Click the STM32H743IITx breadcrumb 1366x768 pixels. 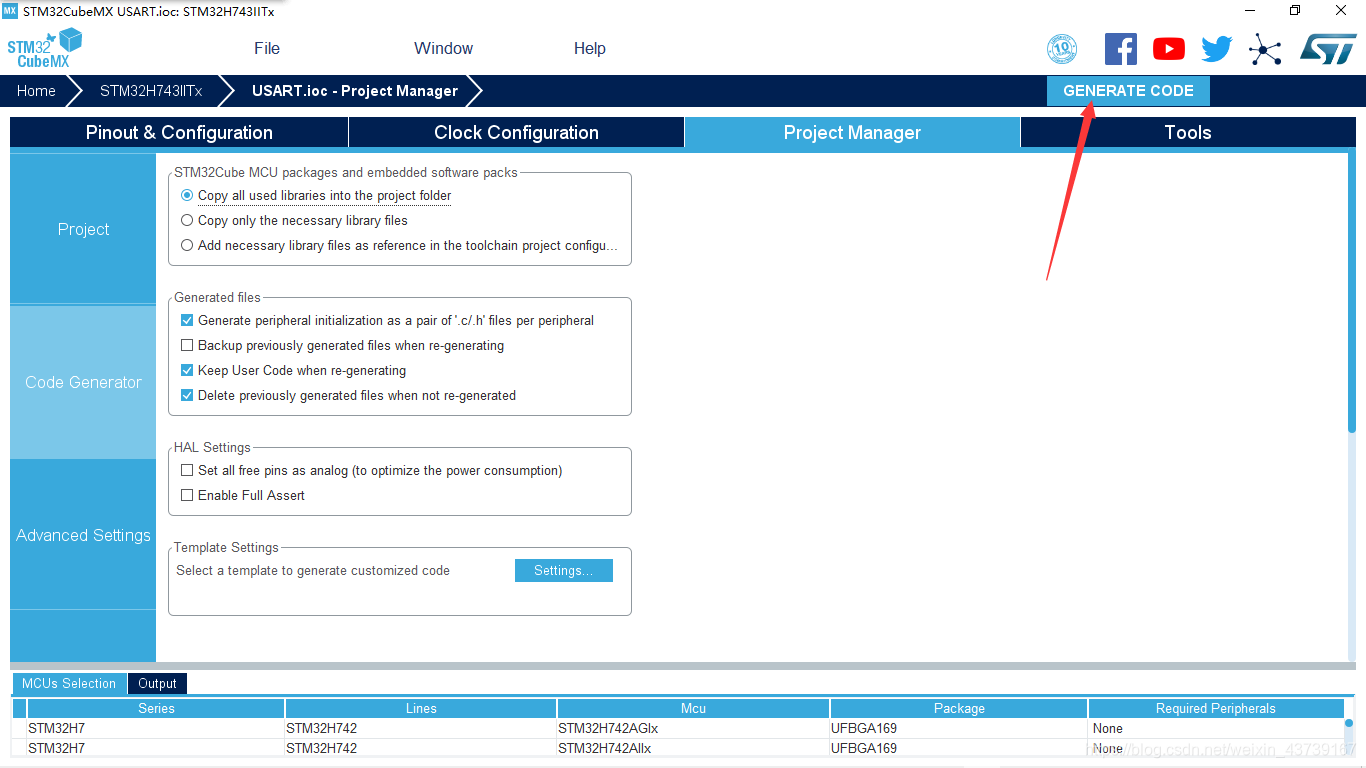(x=151, y=90)
